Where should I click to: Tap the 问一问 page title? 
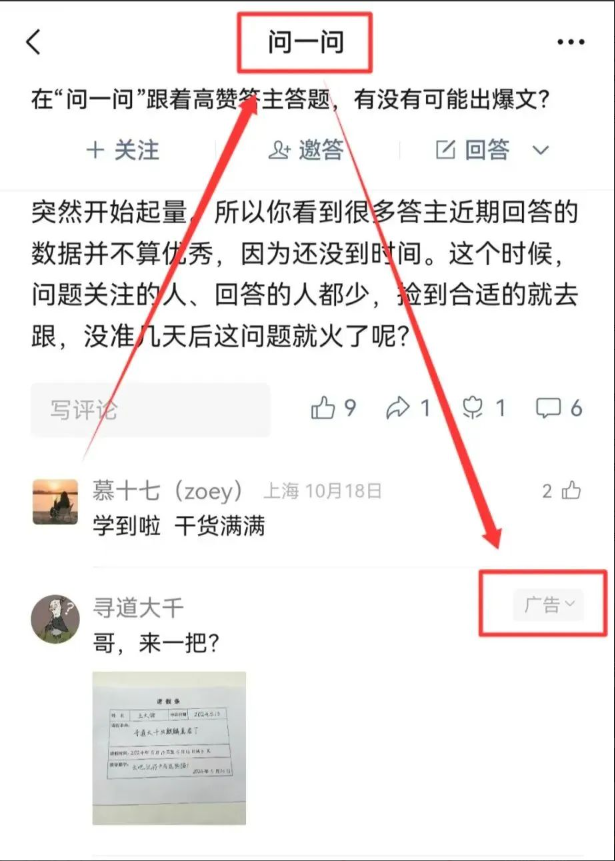click(306, 42)
